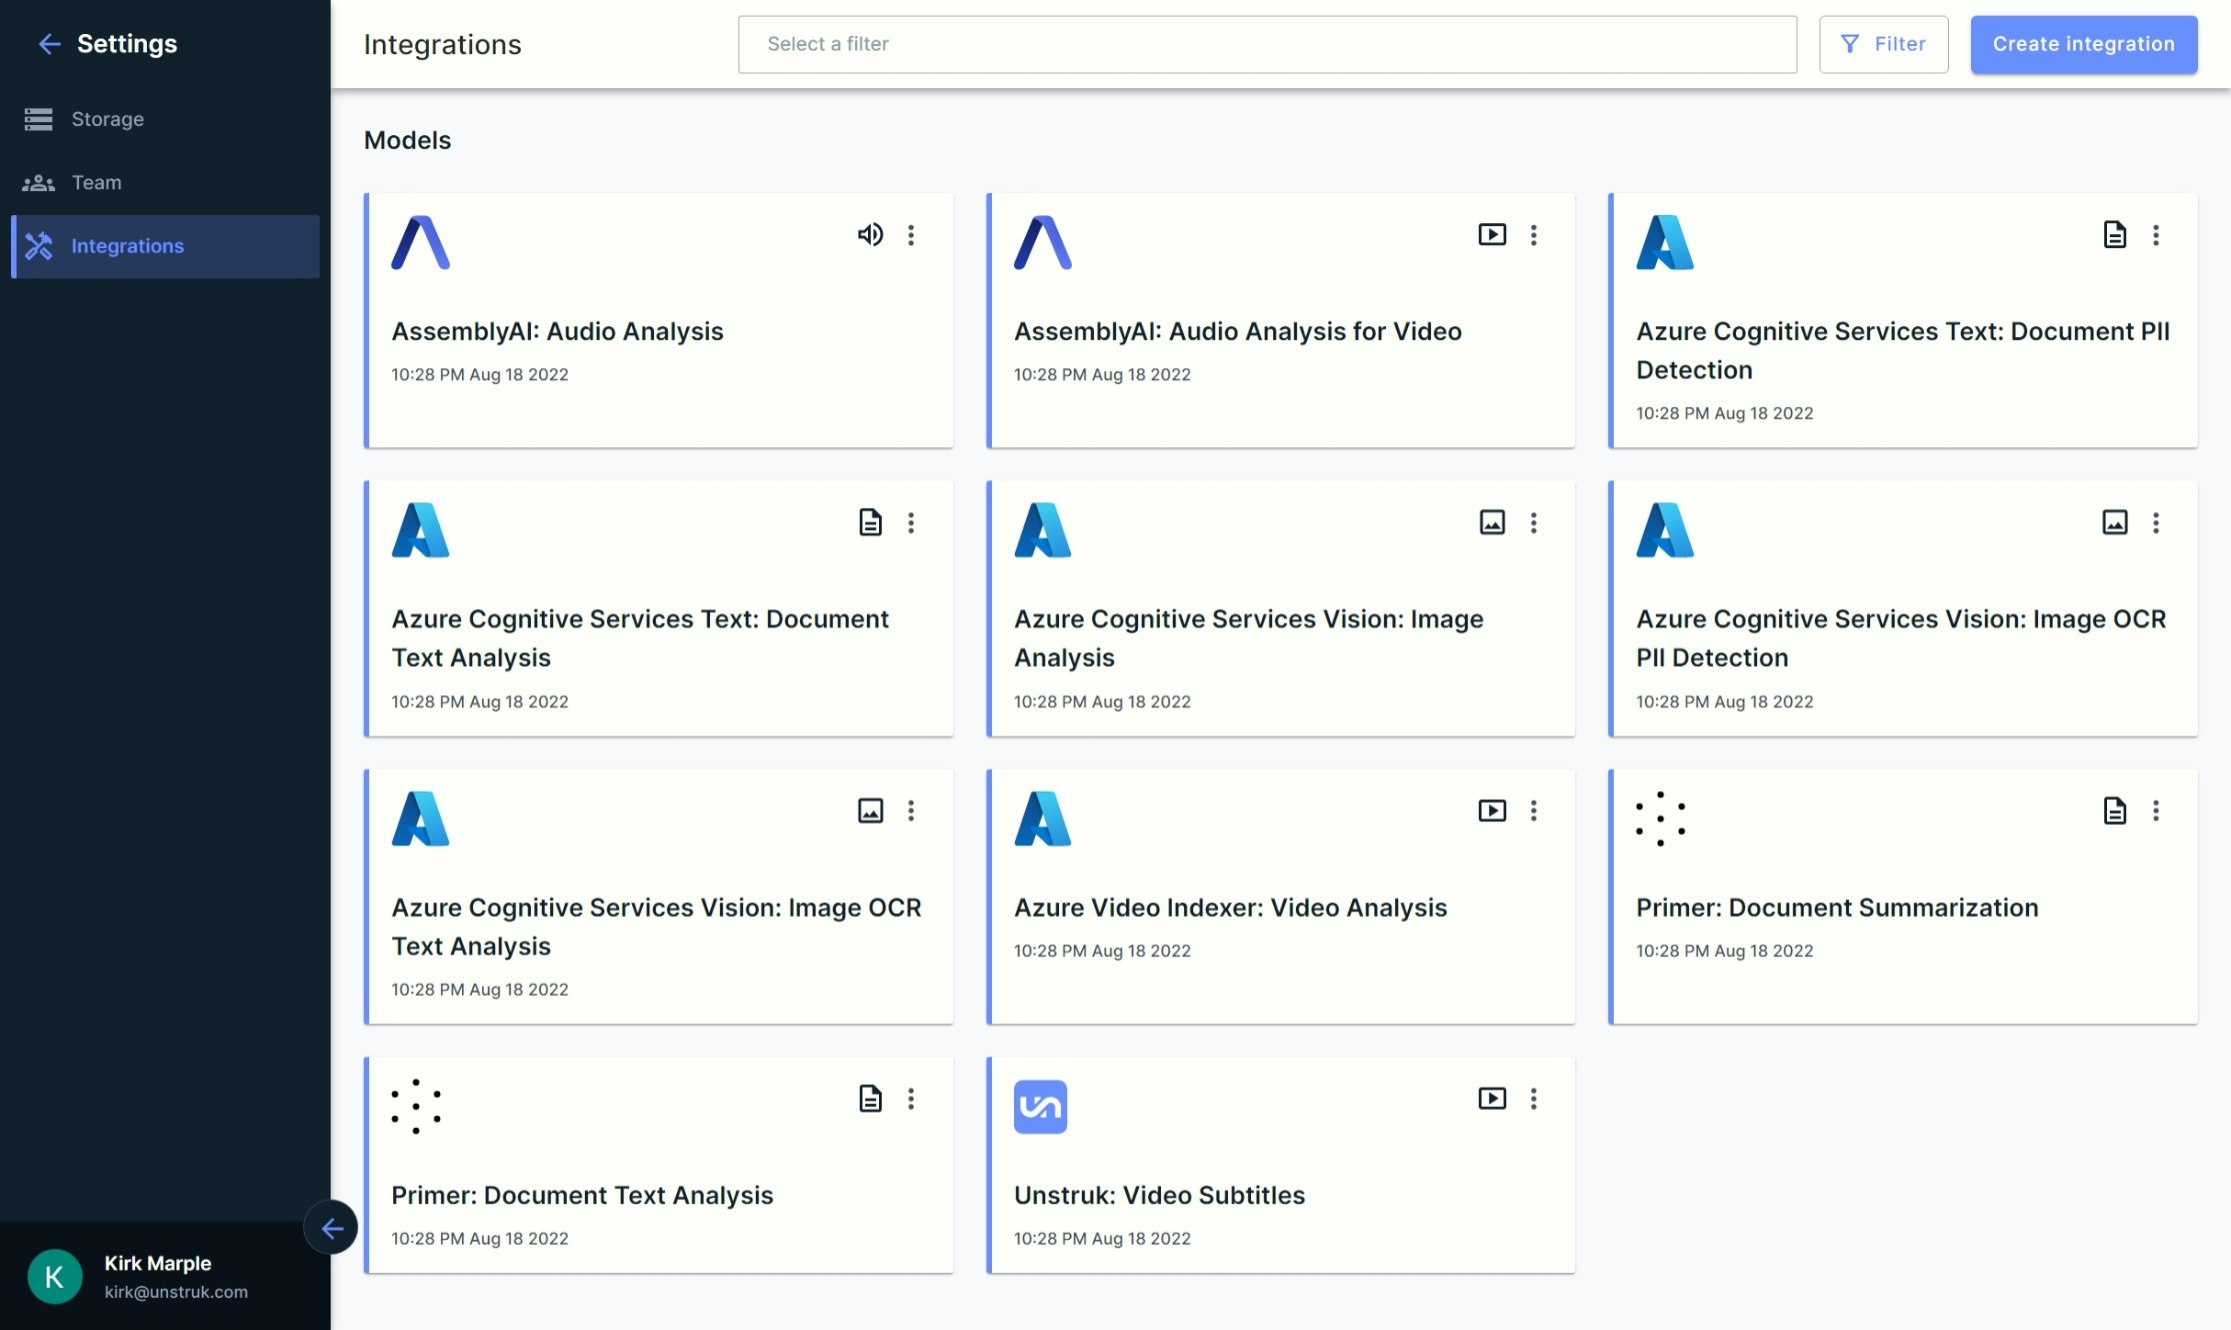Click the Kirk Marple user name
Image resolution: width=2231 pixels, height=1330 pixels.
pyautogui.click(x=158, y=1263)
